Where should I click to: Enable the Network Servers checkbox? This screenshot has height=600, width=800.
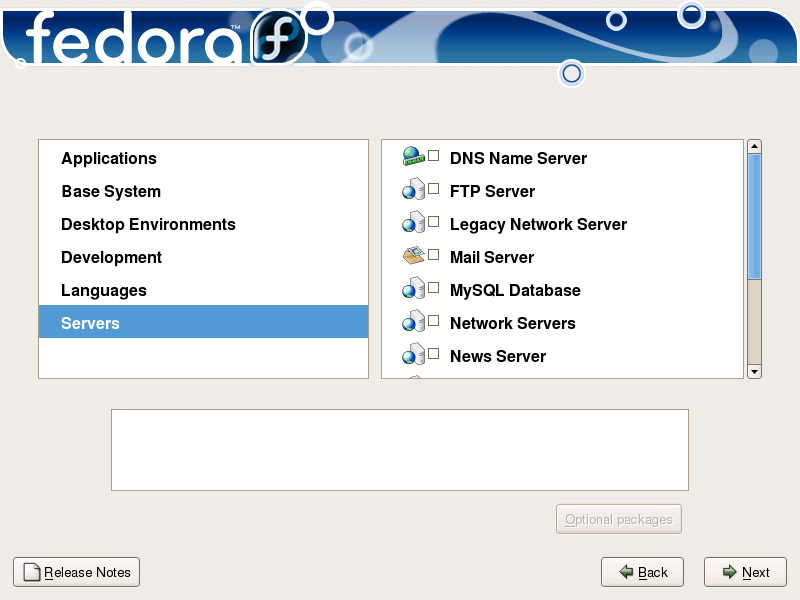[x=434, y=320]
